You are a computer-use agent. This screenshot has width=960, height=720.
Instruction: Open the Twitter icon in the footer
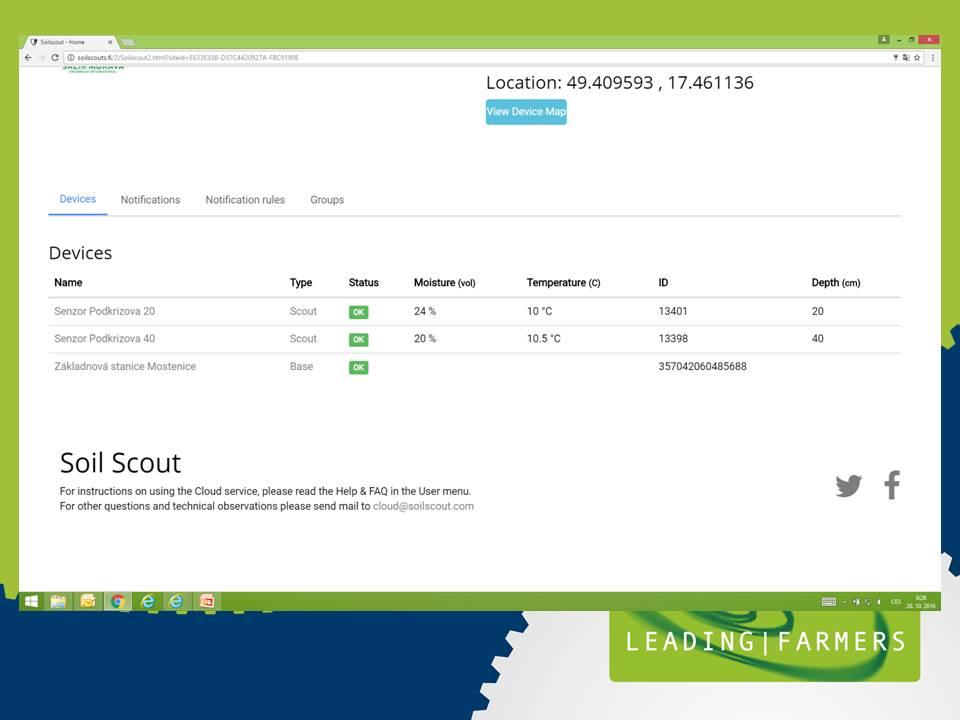[849, 486]
